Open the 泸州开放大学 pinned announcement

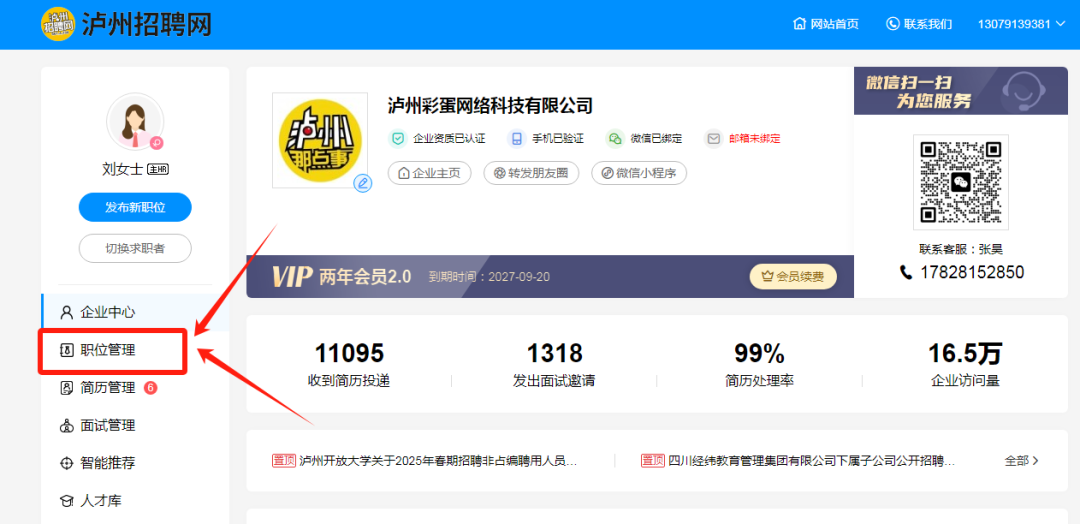[x=425, y=461]
